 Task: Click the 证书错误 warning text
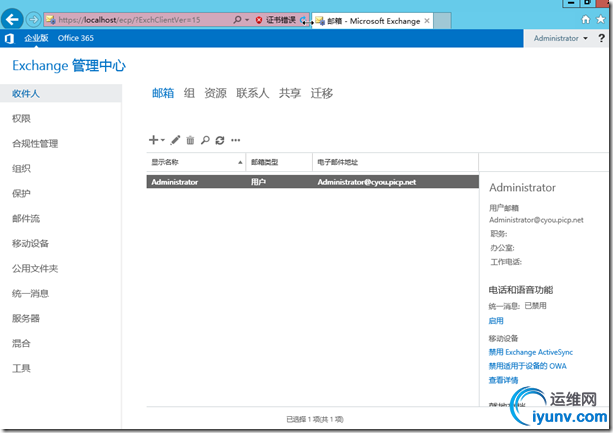click(x=281, y=20)
